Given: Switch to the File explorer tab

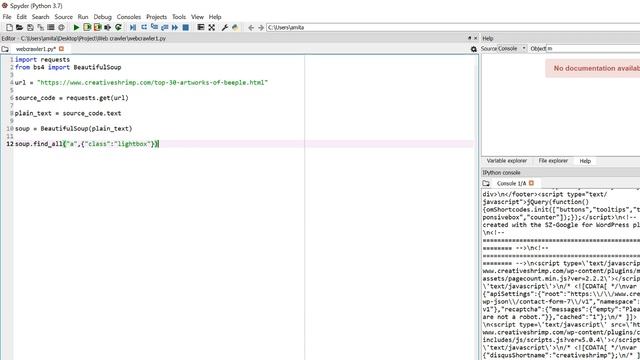Looking at the screenshot, I should coord(553,161).
